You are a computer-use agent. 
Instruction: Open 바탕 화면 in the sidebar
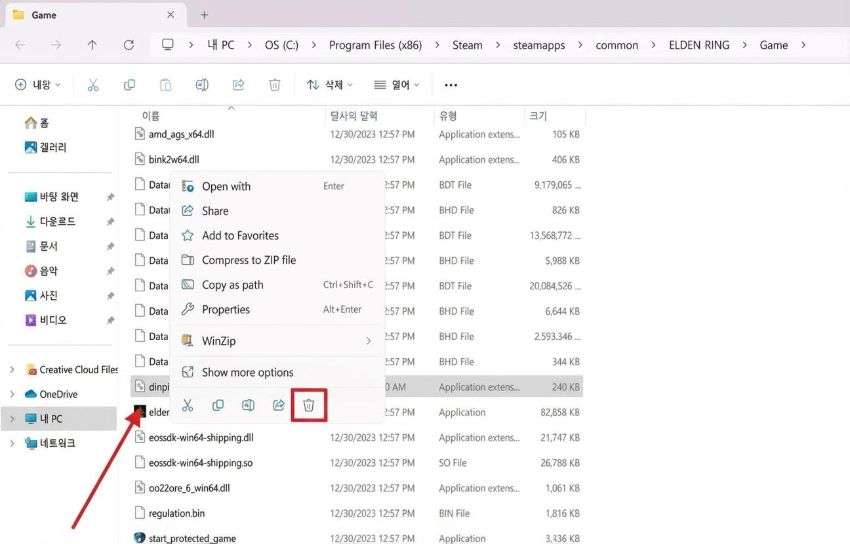(52, 197)
